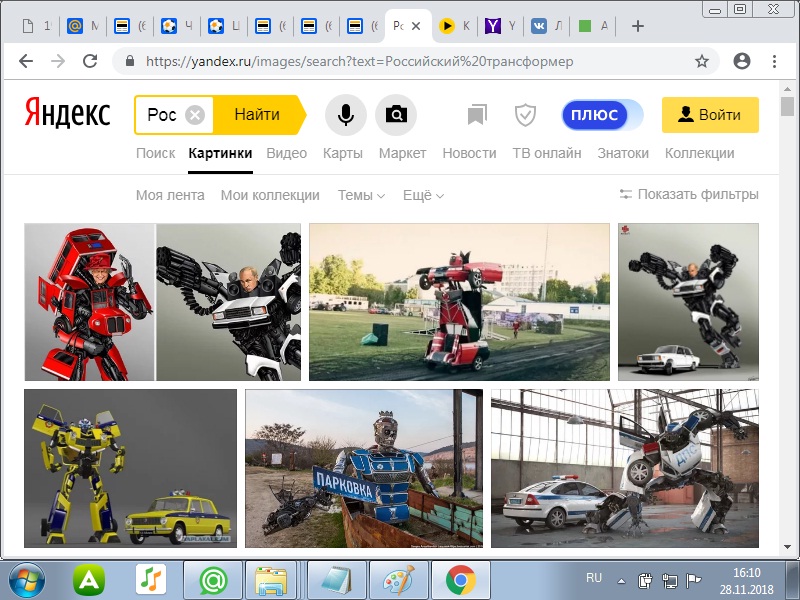Go to the Знатоки tab
800x600 pixels.
tap(623, 153)
